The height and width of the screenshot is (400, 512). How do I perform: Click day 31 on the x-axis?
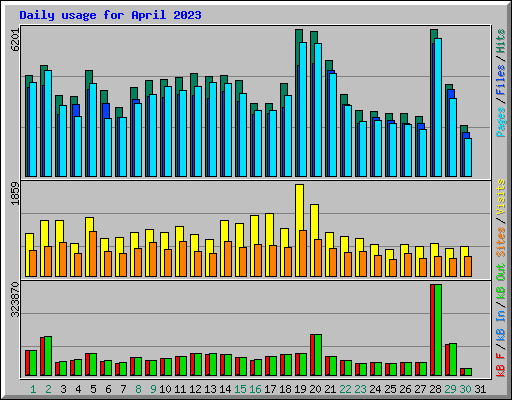pyautogui.click(x=480, y=389)
